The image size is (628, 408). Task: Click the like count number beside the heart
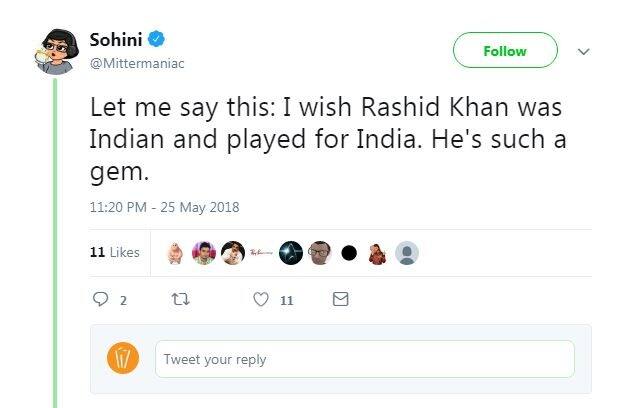[x=286, y=300]
